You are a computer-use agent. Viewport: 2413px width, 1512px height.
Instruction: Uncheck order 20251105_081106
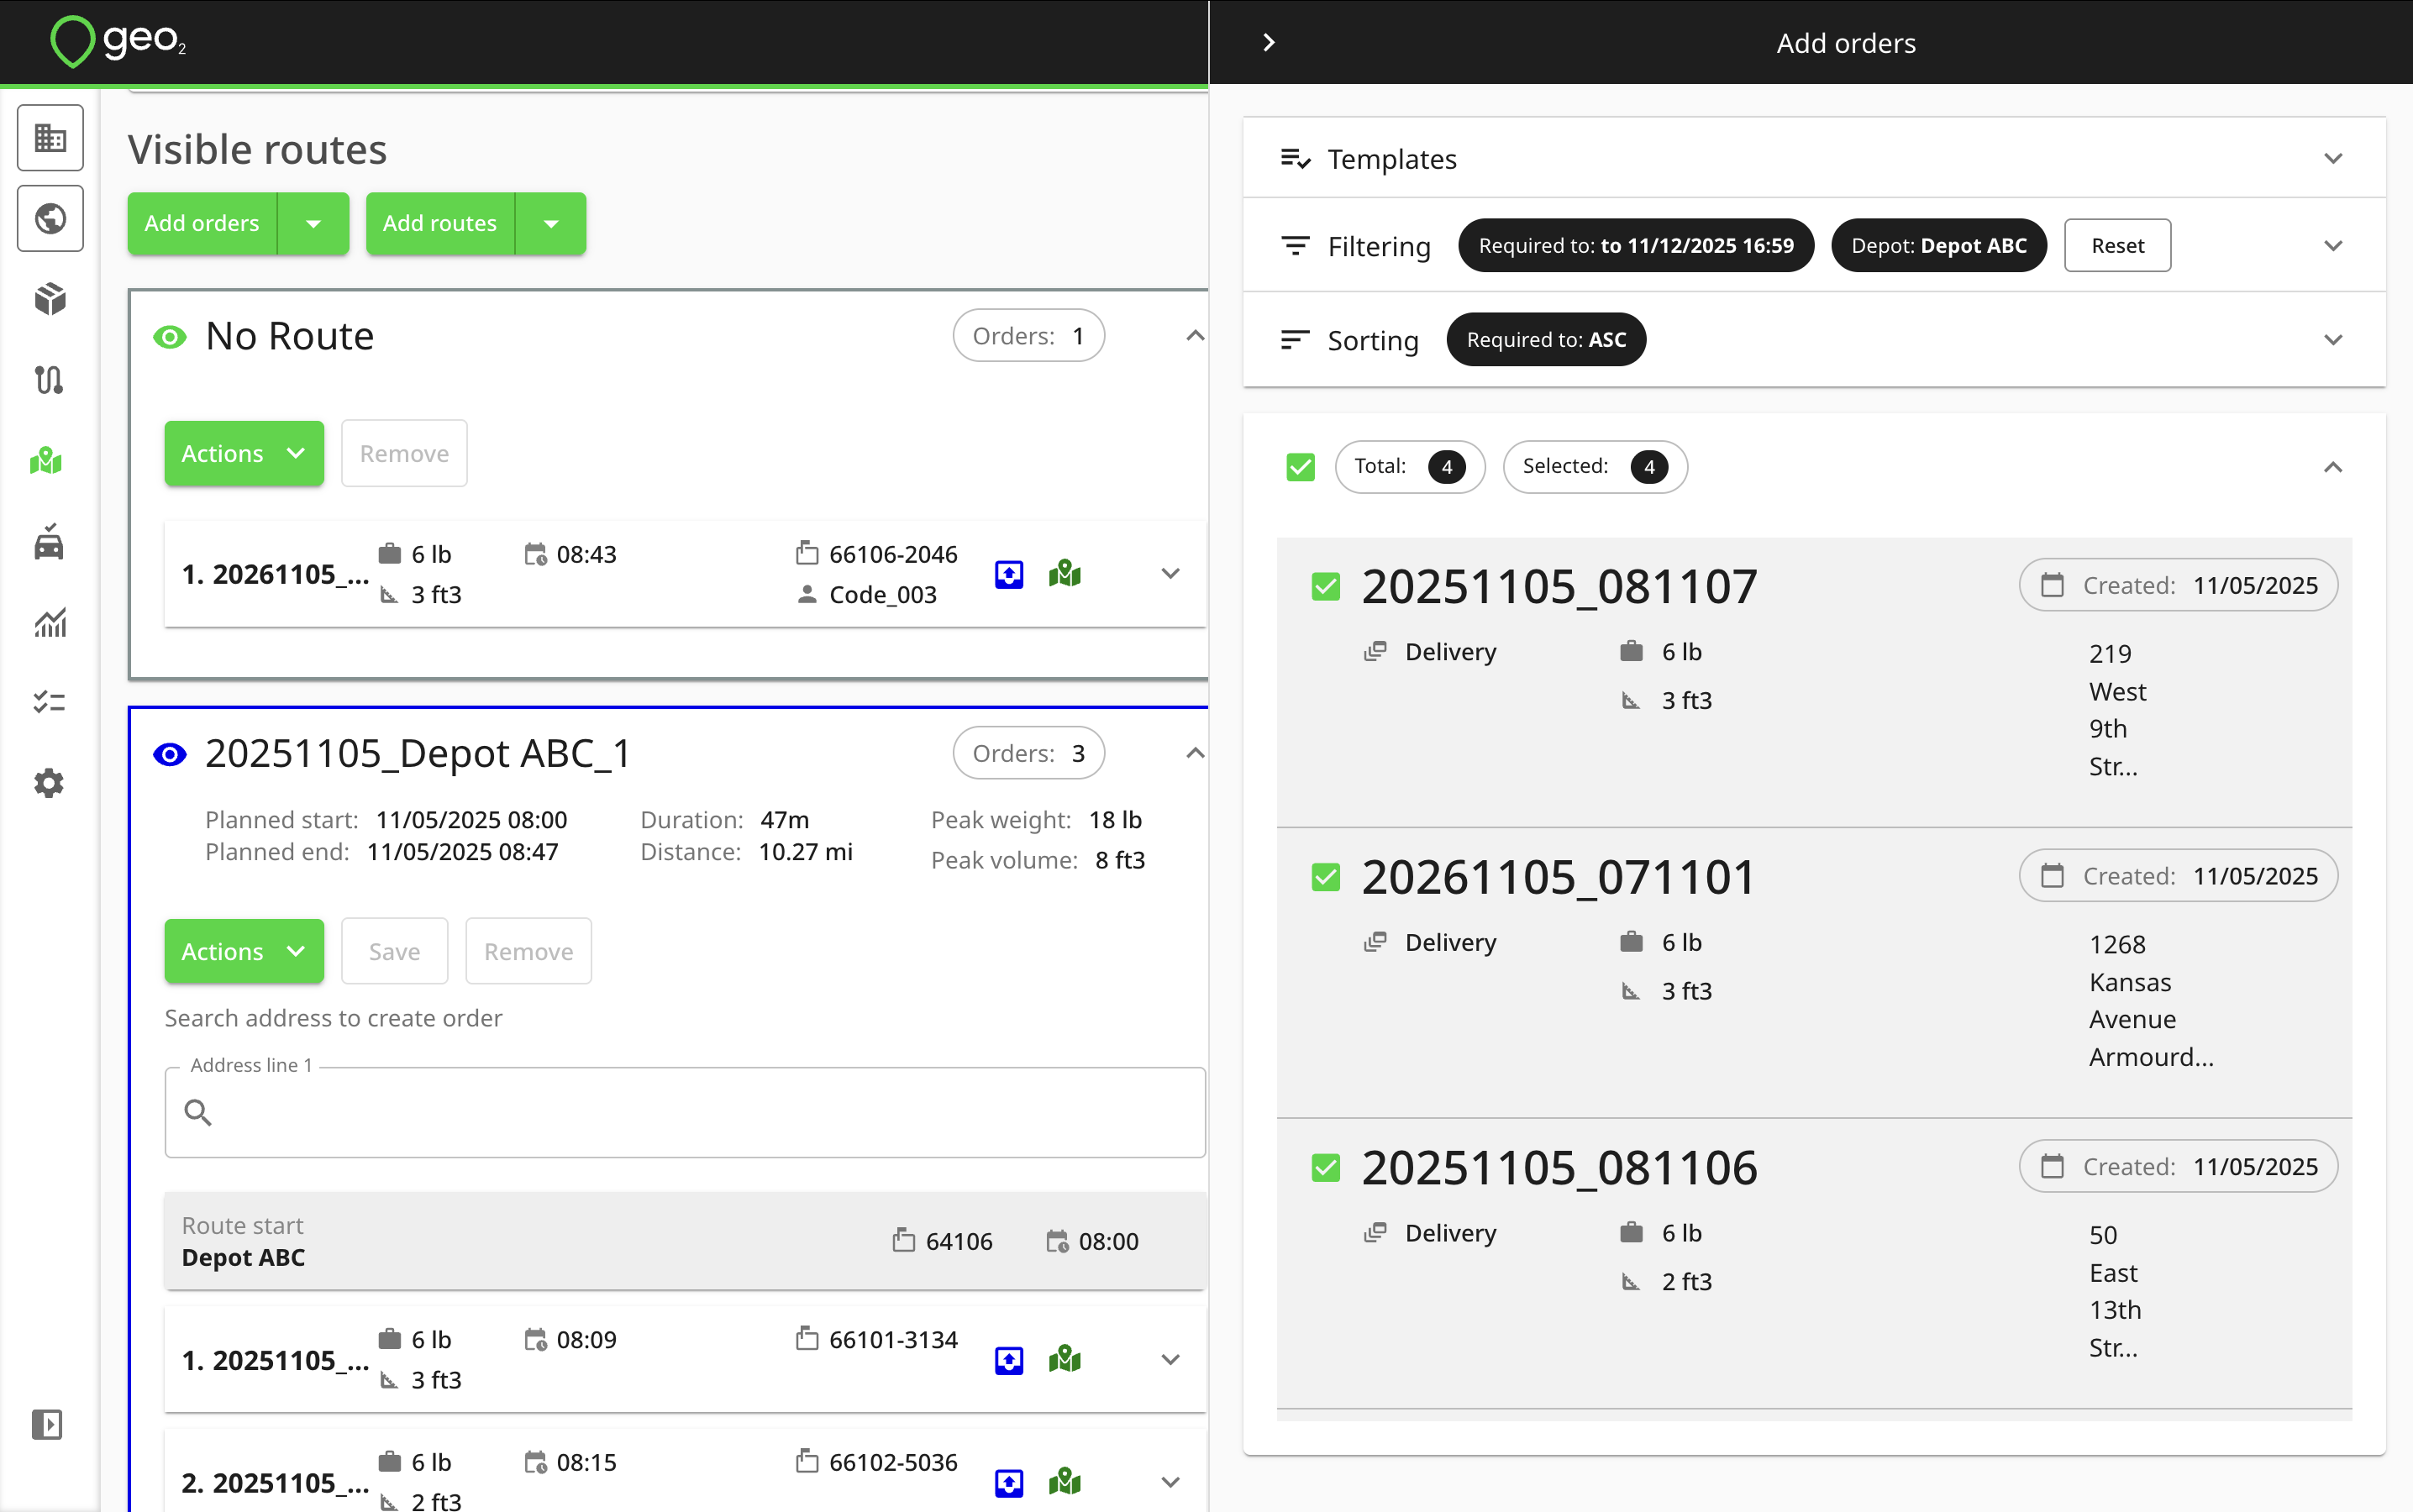[x=1326, y=1167]
